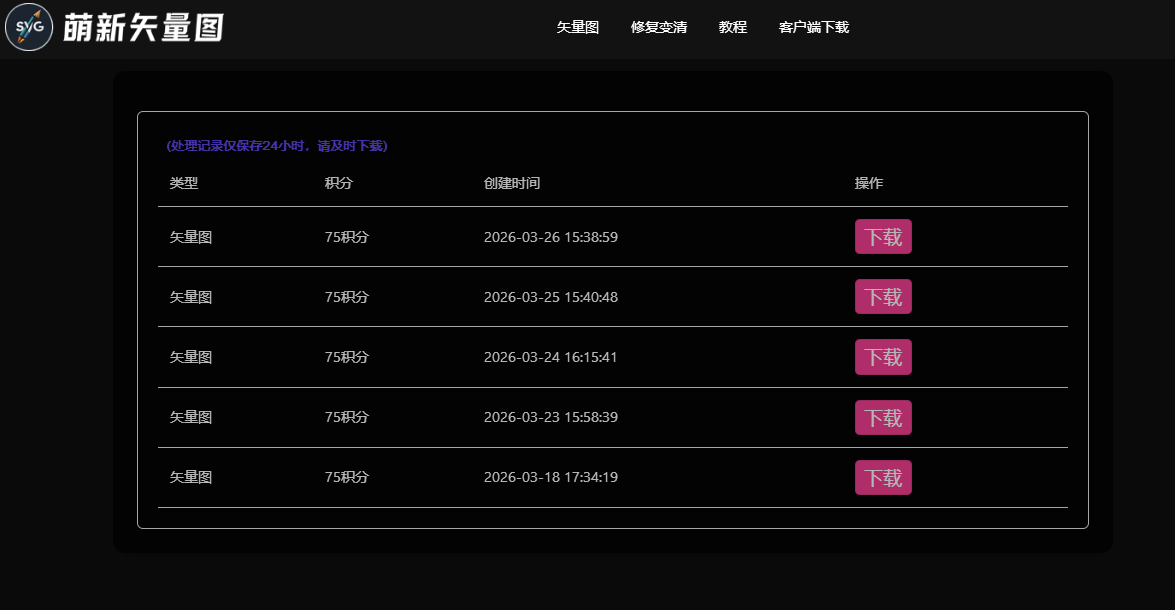
Task: Open the 矢量图 navigation menu item
Action: click(577, 28)
